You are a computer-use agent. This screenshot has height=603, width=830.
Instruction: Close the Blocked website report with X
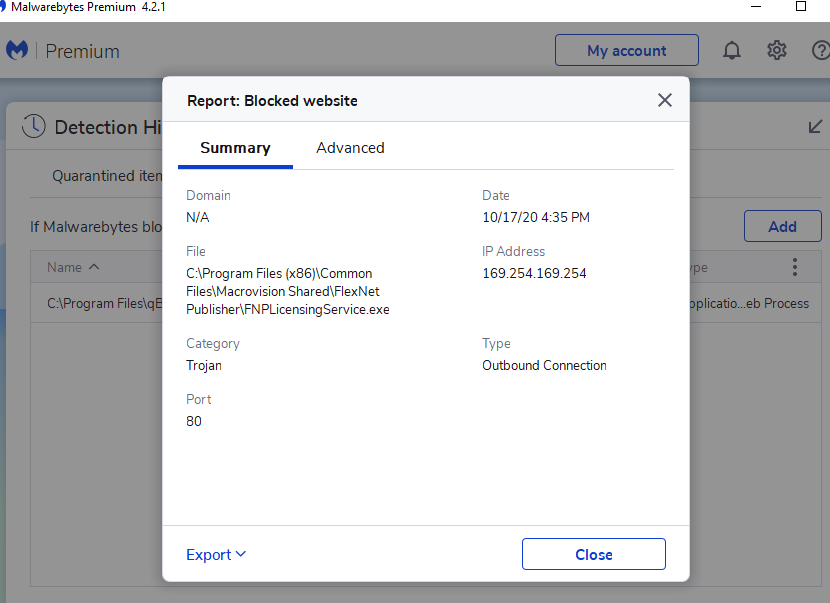665,100
